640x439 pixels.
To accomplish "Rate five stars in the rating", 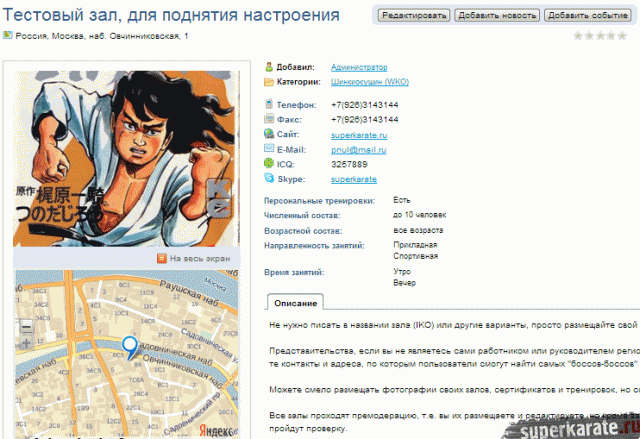I will pyautogui.click(x=622, y=36).
